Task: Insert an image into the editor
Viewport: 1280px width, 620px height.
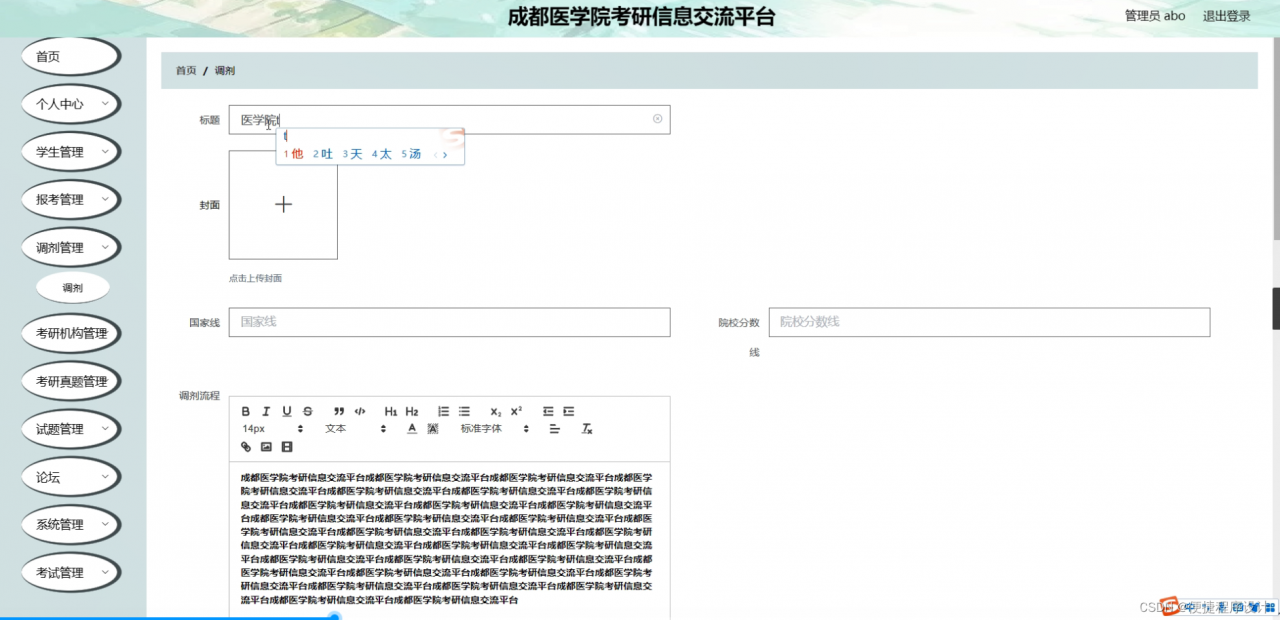Action: pos(267,447)
